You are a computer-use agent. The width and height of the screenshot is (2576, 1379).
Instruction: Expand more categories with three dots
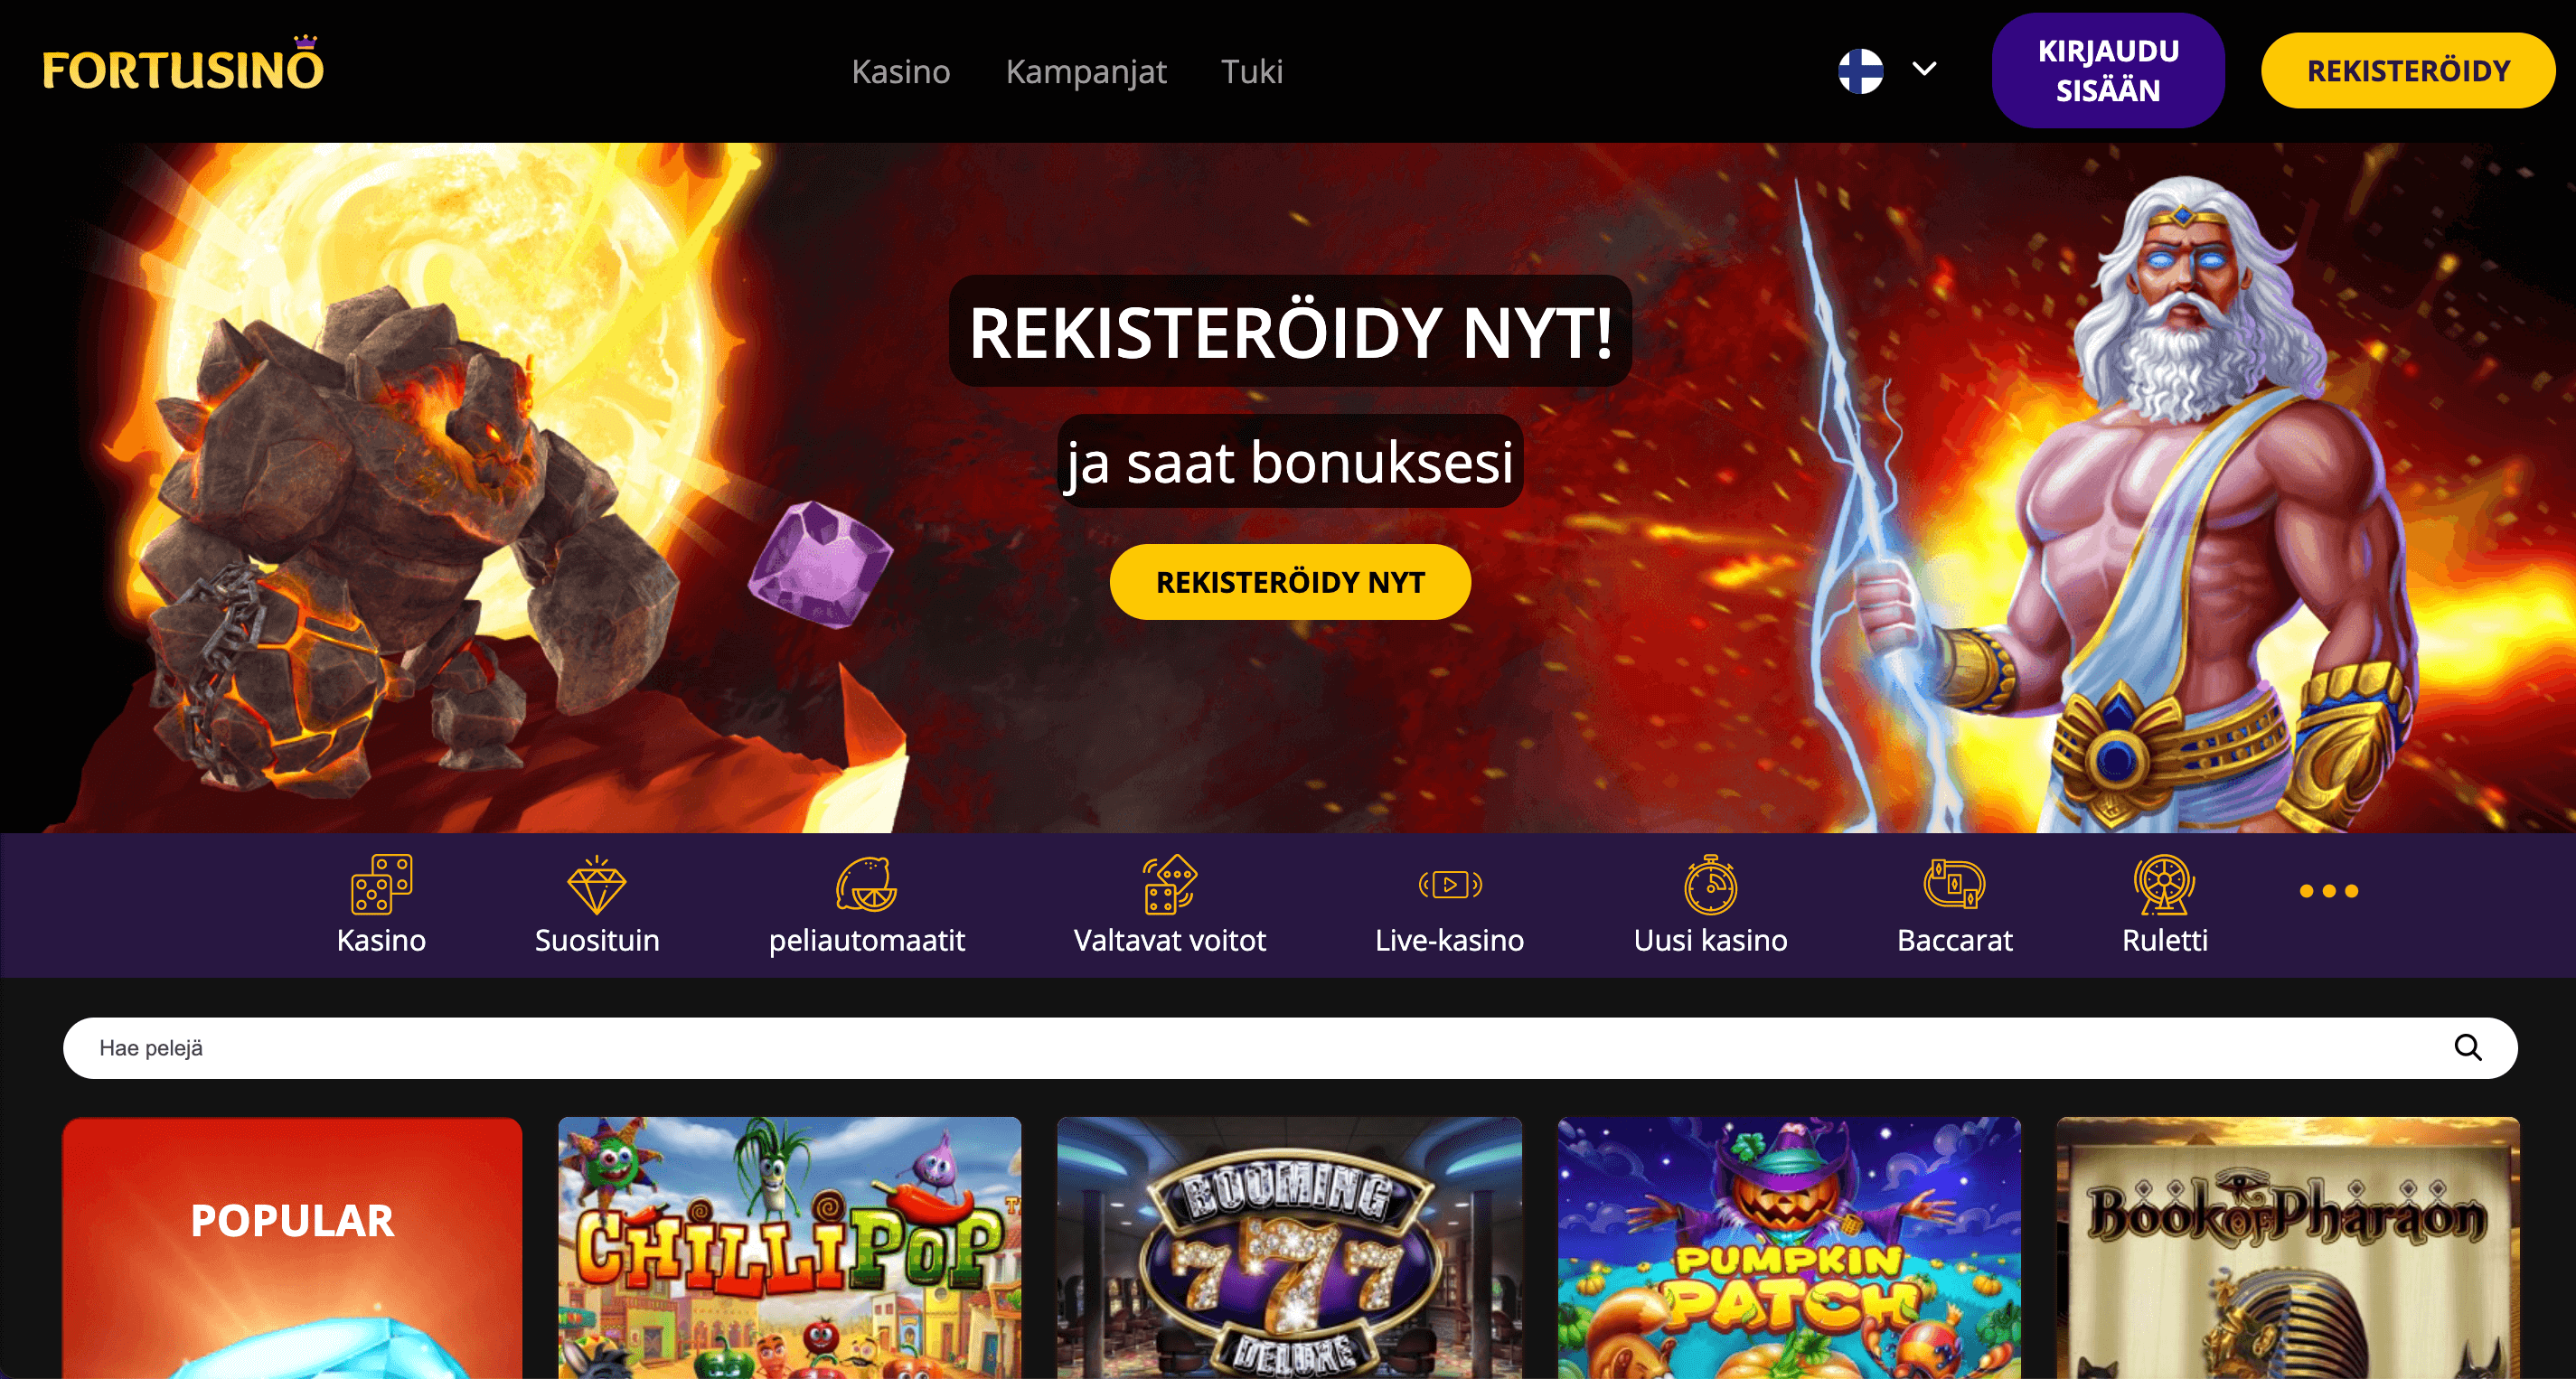click(2329, 891)
